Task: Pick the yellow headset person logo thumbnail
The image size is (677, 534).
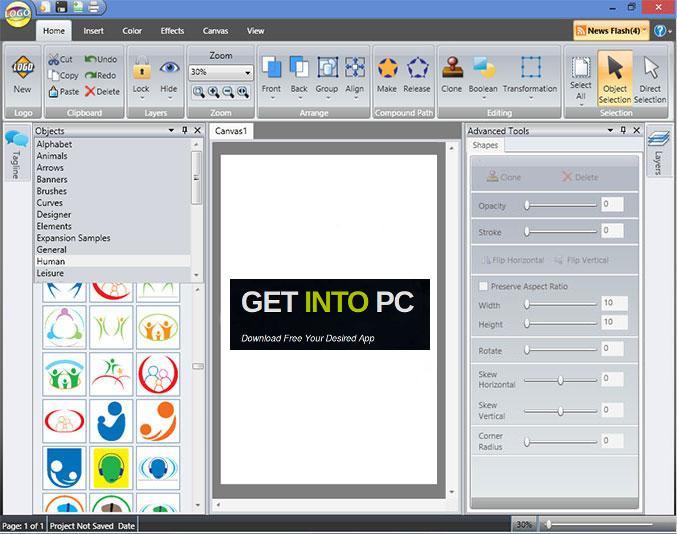Action: (111, 468)
